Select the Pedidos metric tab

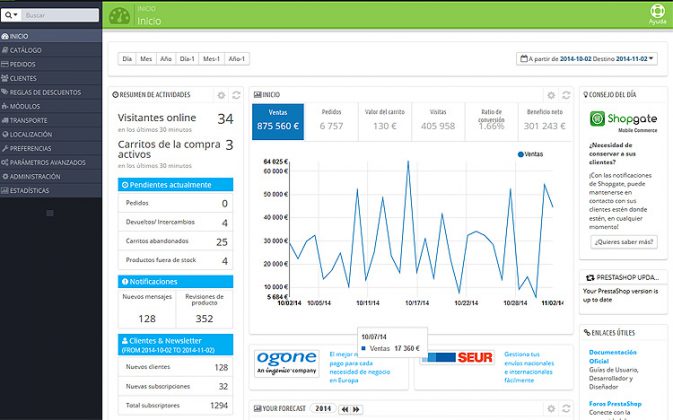pyautogui.click(x=331, y=120)
